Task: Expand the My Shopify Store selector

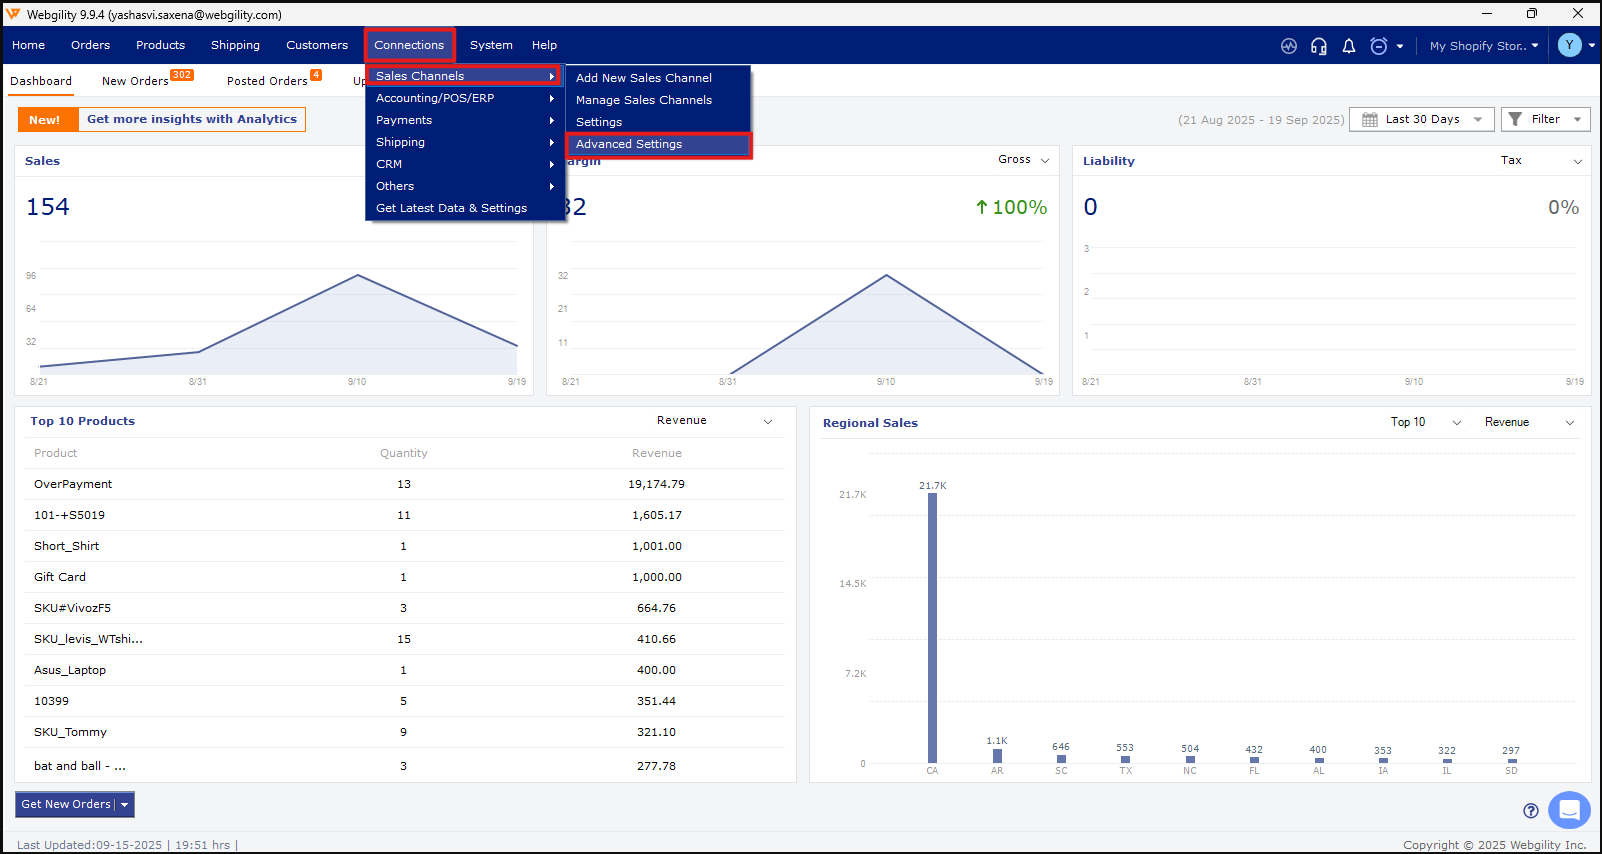Action: point(1483,46)
